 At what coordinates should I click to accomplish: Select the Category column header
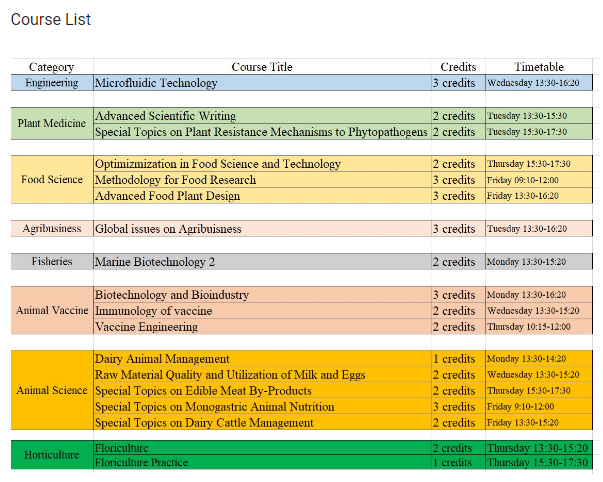[x=51, y=67]
